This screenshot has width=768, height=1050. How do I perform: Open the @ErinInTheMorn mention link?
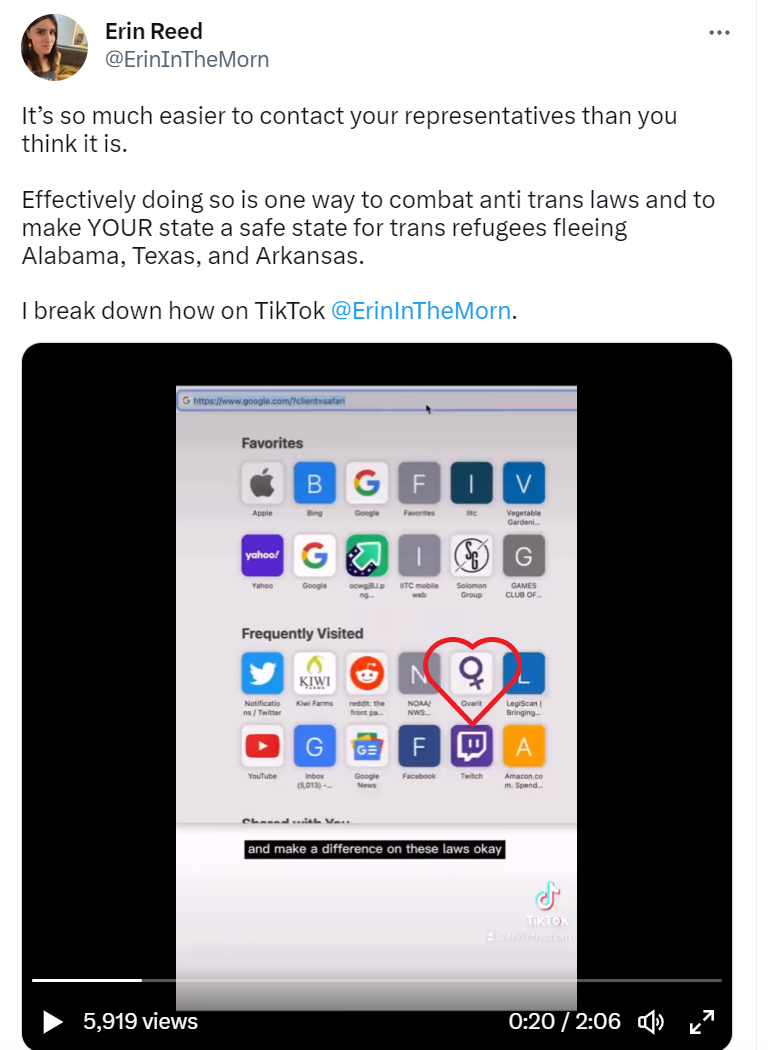(420, 311)
